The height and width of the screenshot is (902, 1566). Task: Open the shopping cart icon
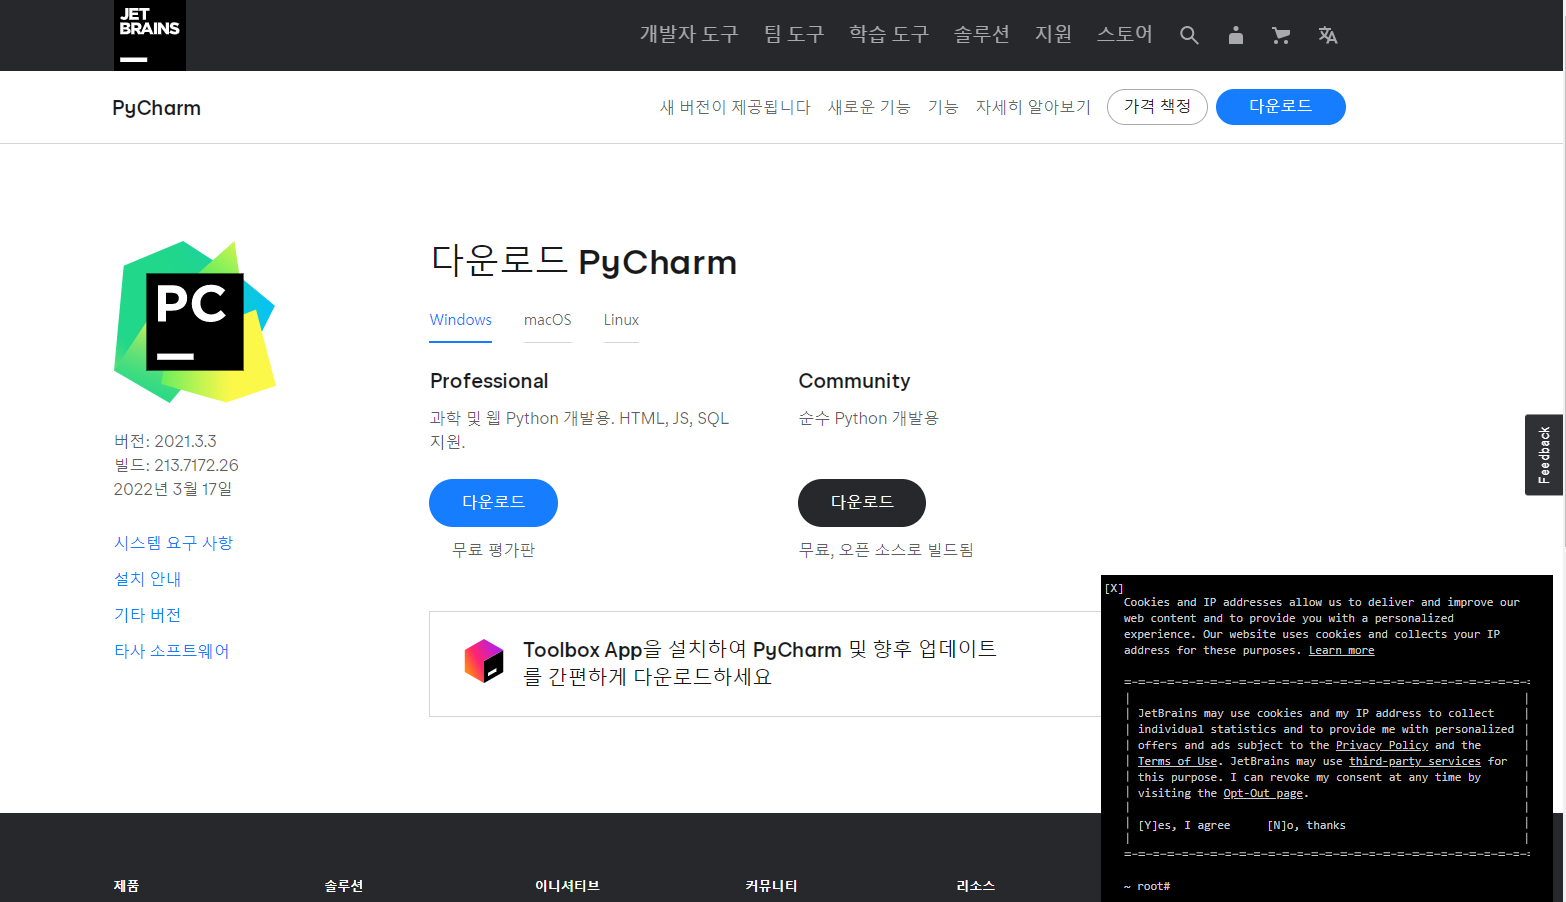[1281, 35]
